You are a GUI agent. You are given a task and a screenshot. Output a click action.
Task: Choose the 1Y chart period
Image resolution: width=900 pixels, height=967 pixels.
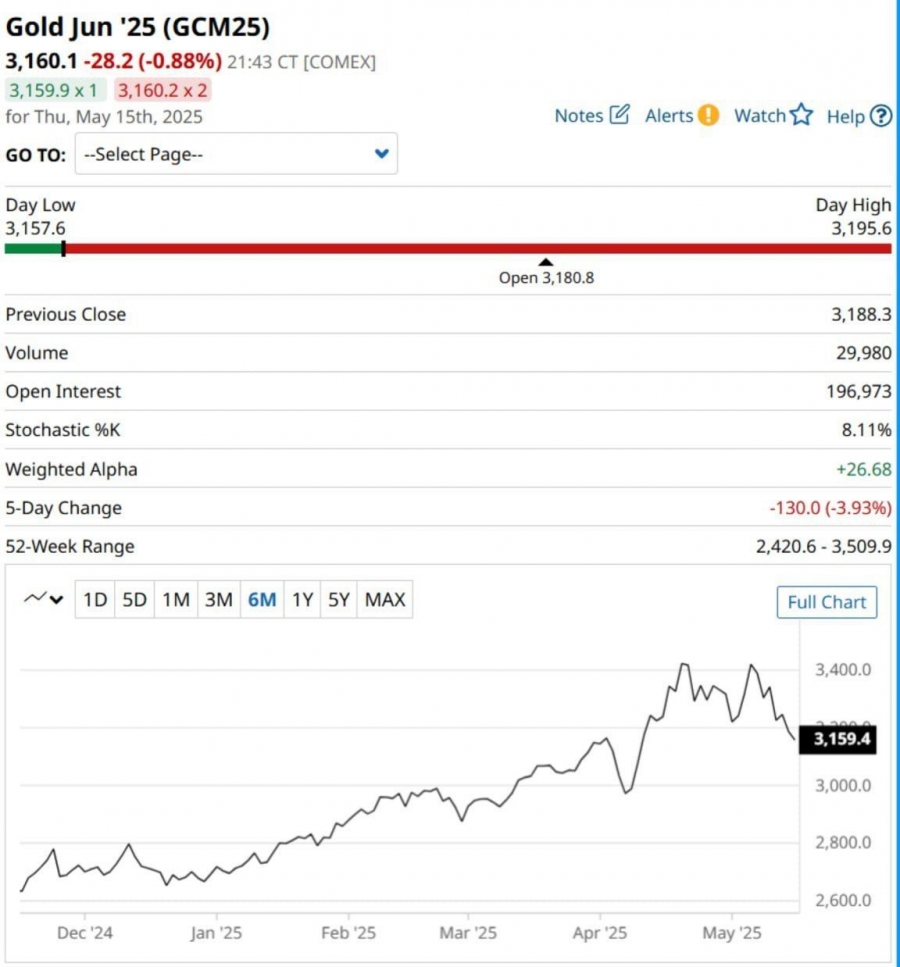coord(302,599)
